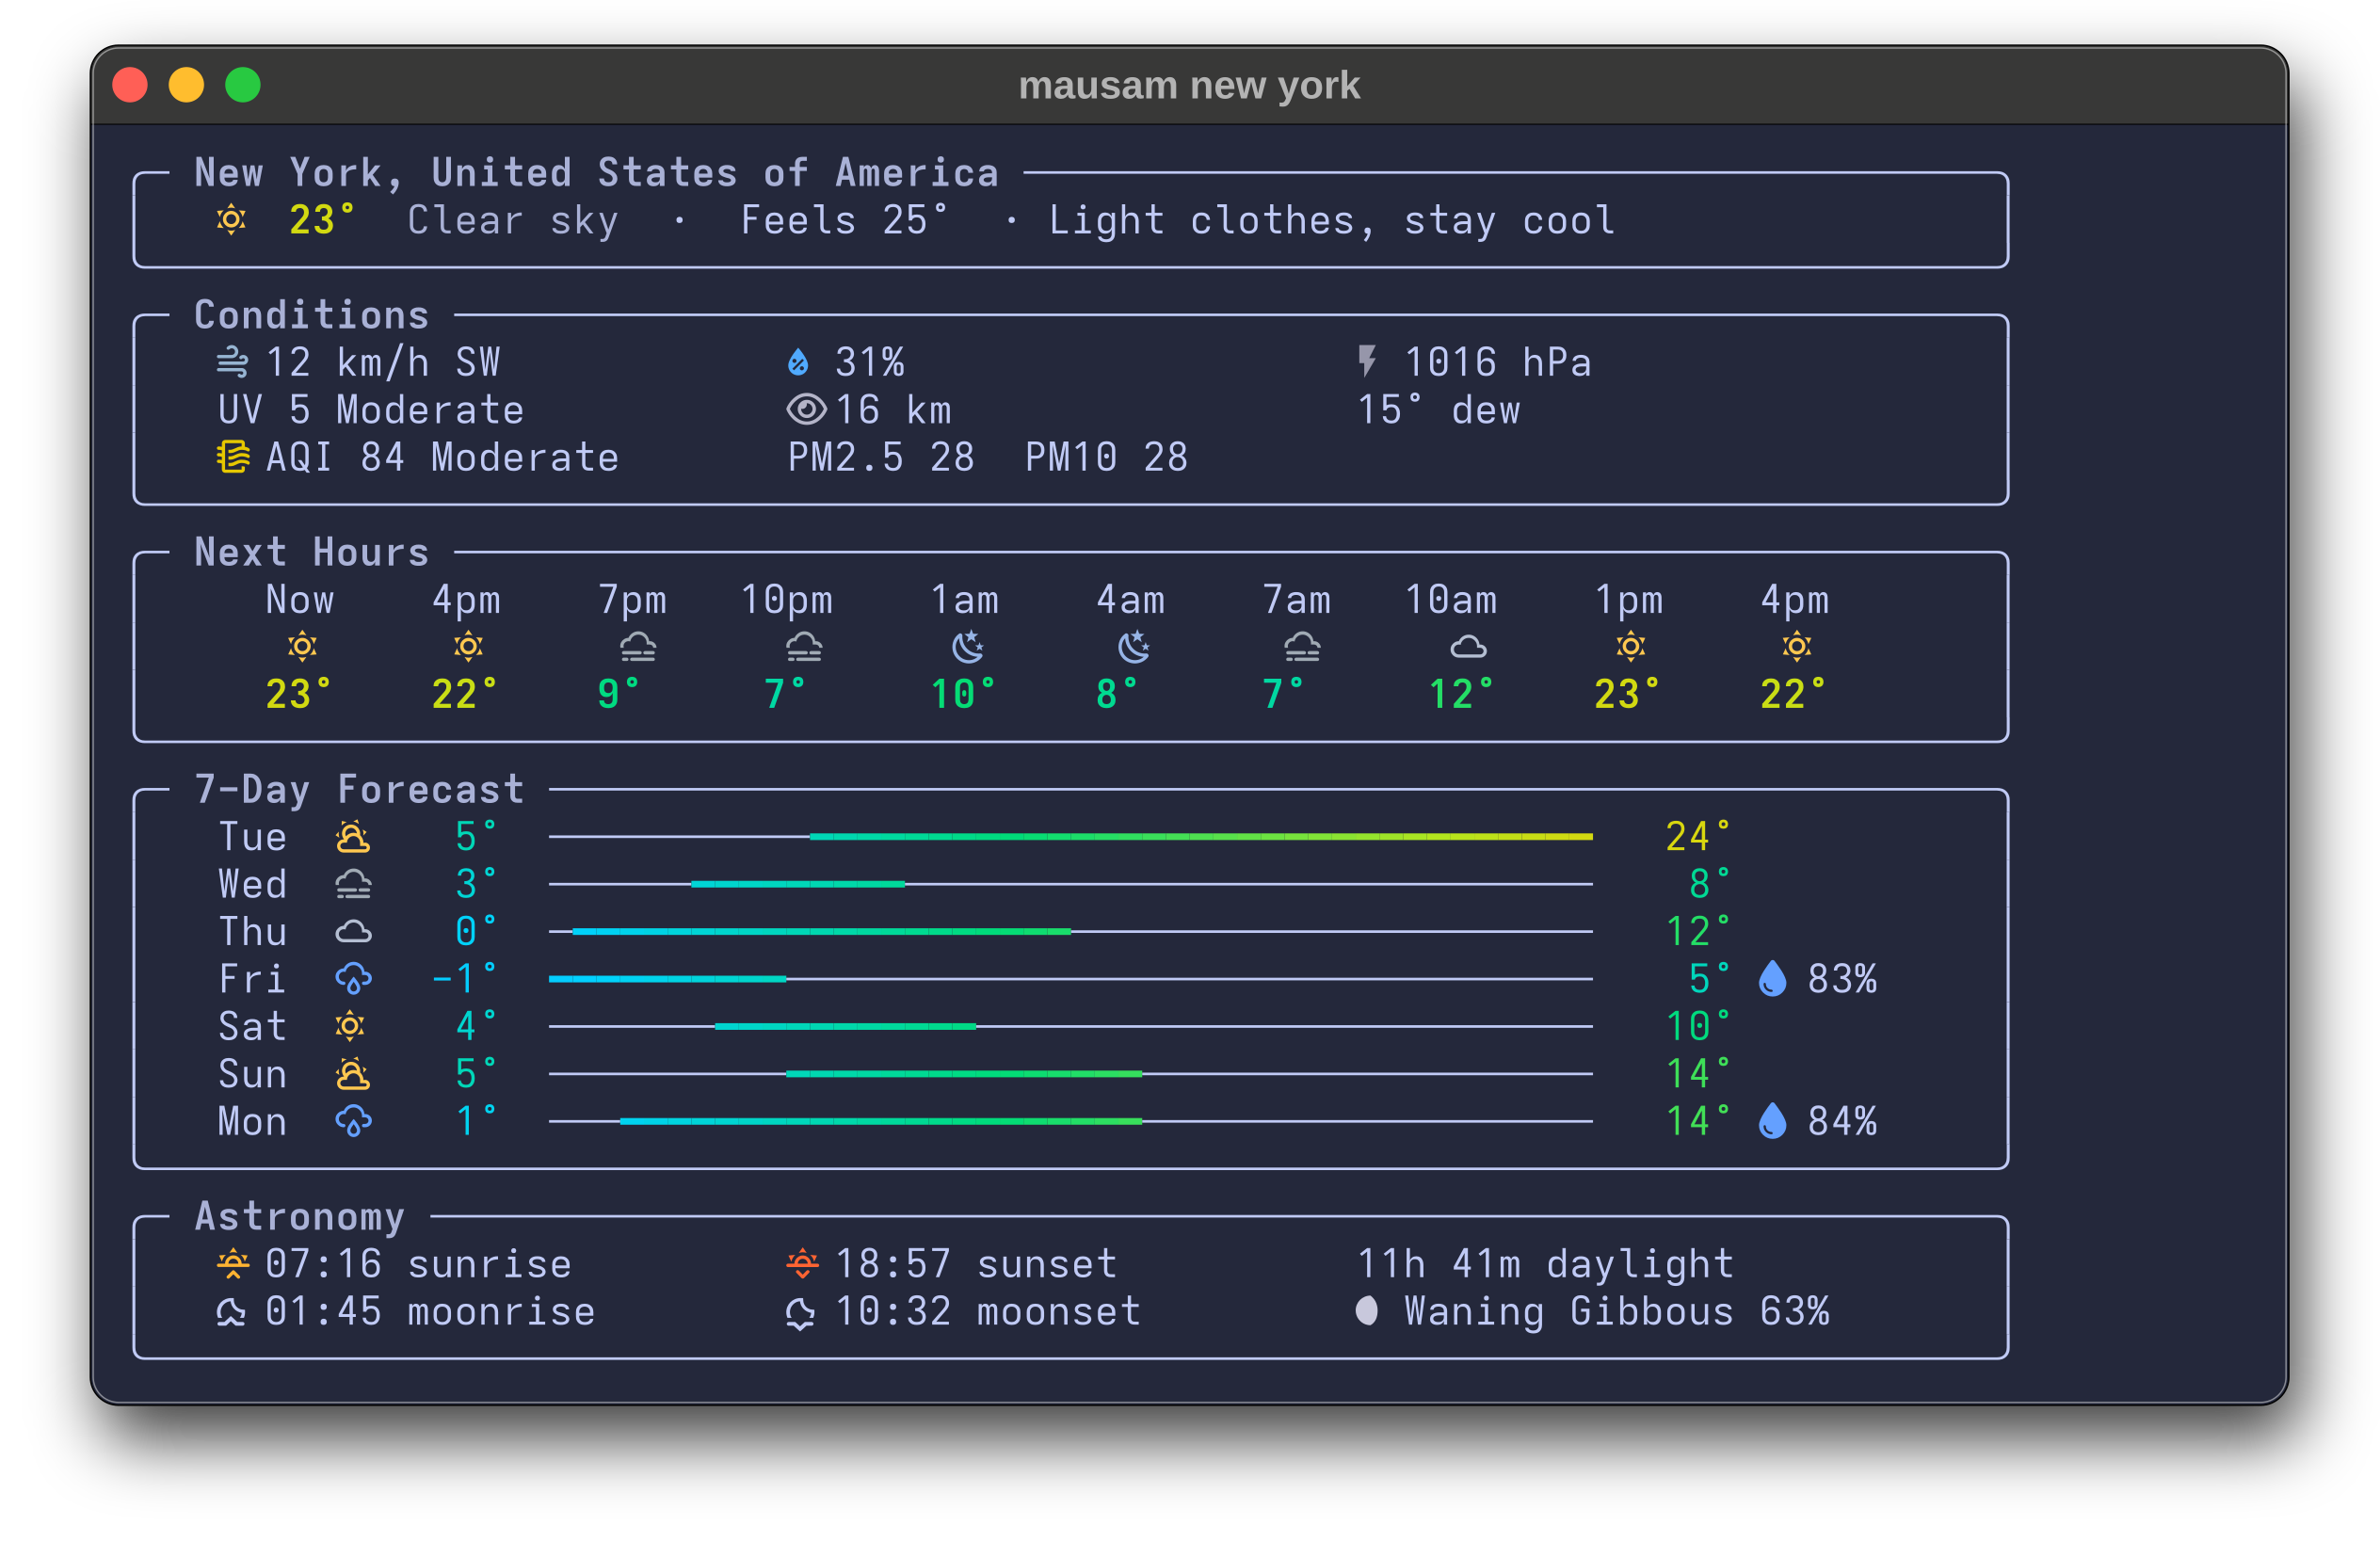Screen dimensions: 2380x1541
Task: Click the blue humidity droplet next to 31%
Action: pyautogui.click(x=798, y=362)
